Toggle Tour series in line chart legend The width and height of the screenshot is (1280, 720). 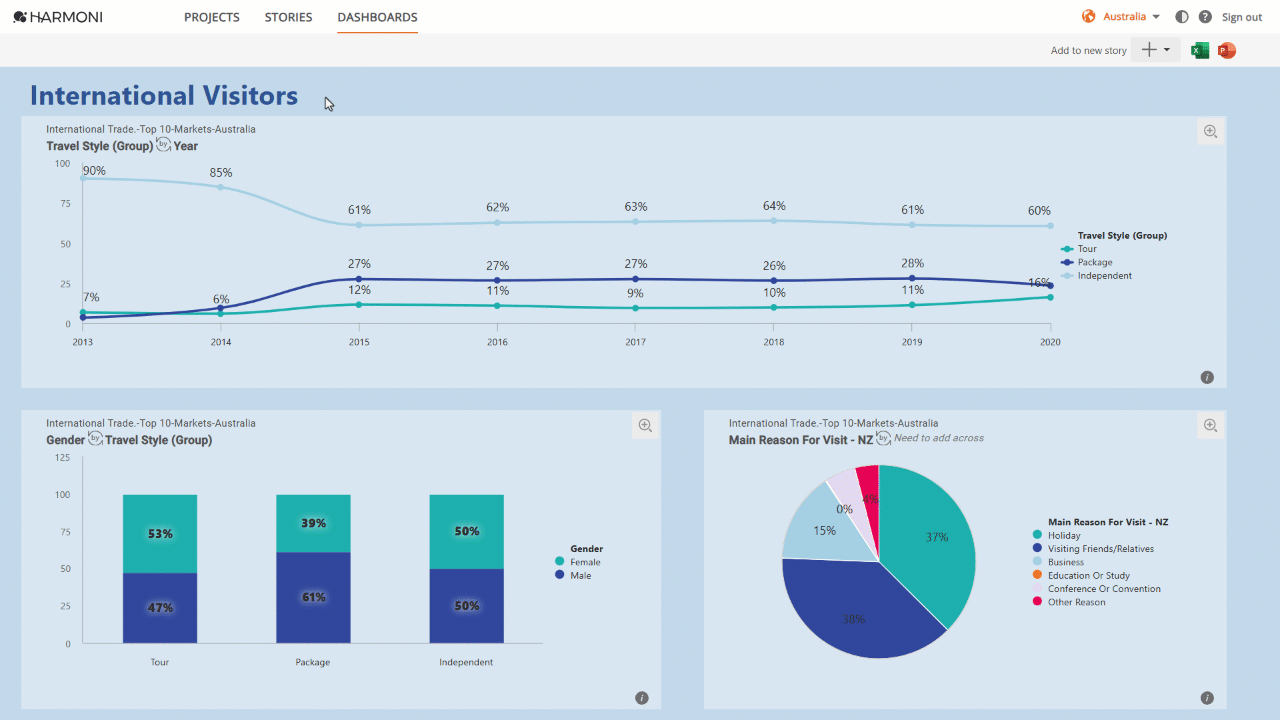pyautogui.click(x=1078, y=249)
